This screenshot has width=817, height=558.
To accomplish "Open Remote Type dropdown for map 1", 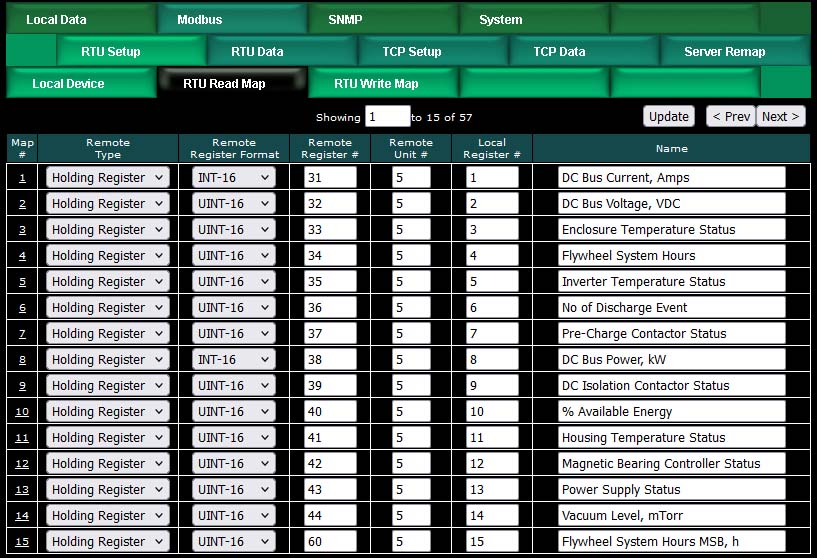I will click(x=108, y=178).
